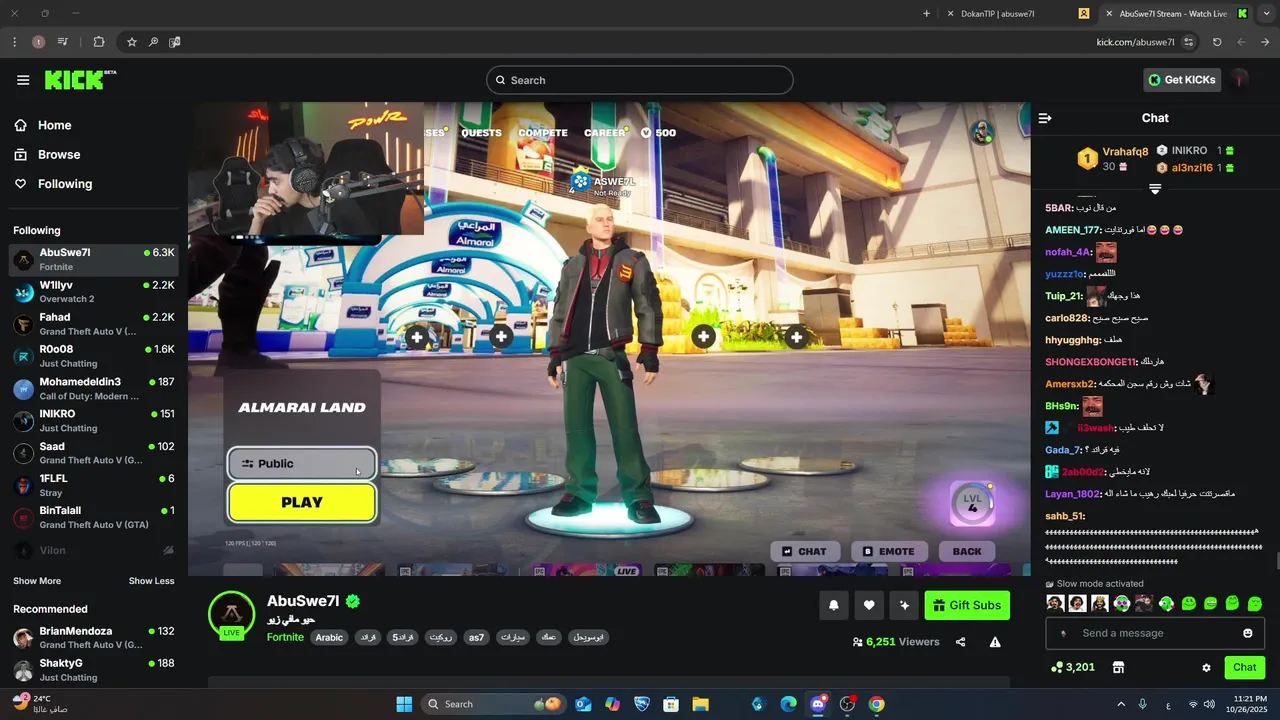The image size is (1280, 720).
Task: Click the as7 stream tag
Action: [x=477, y=637]
